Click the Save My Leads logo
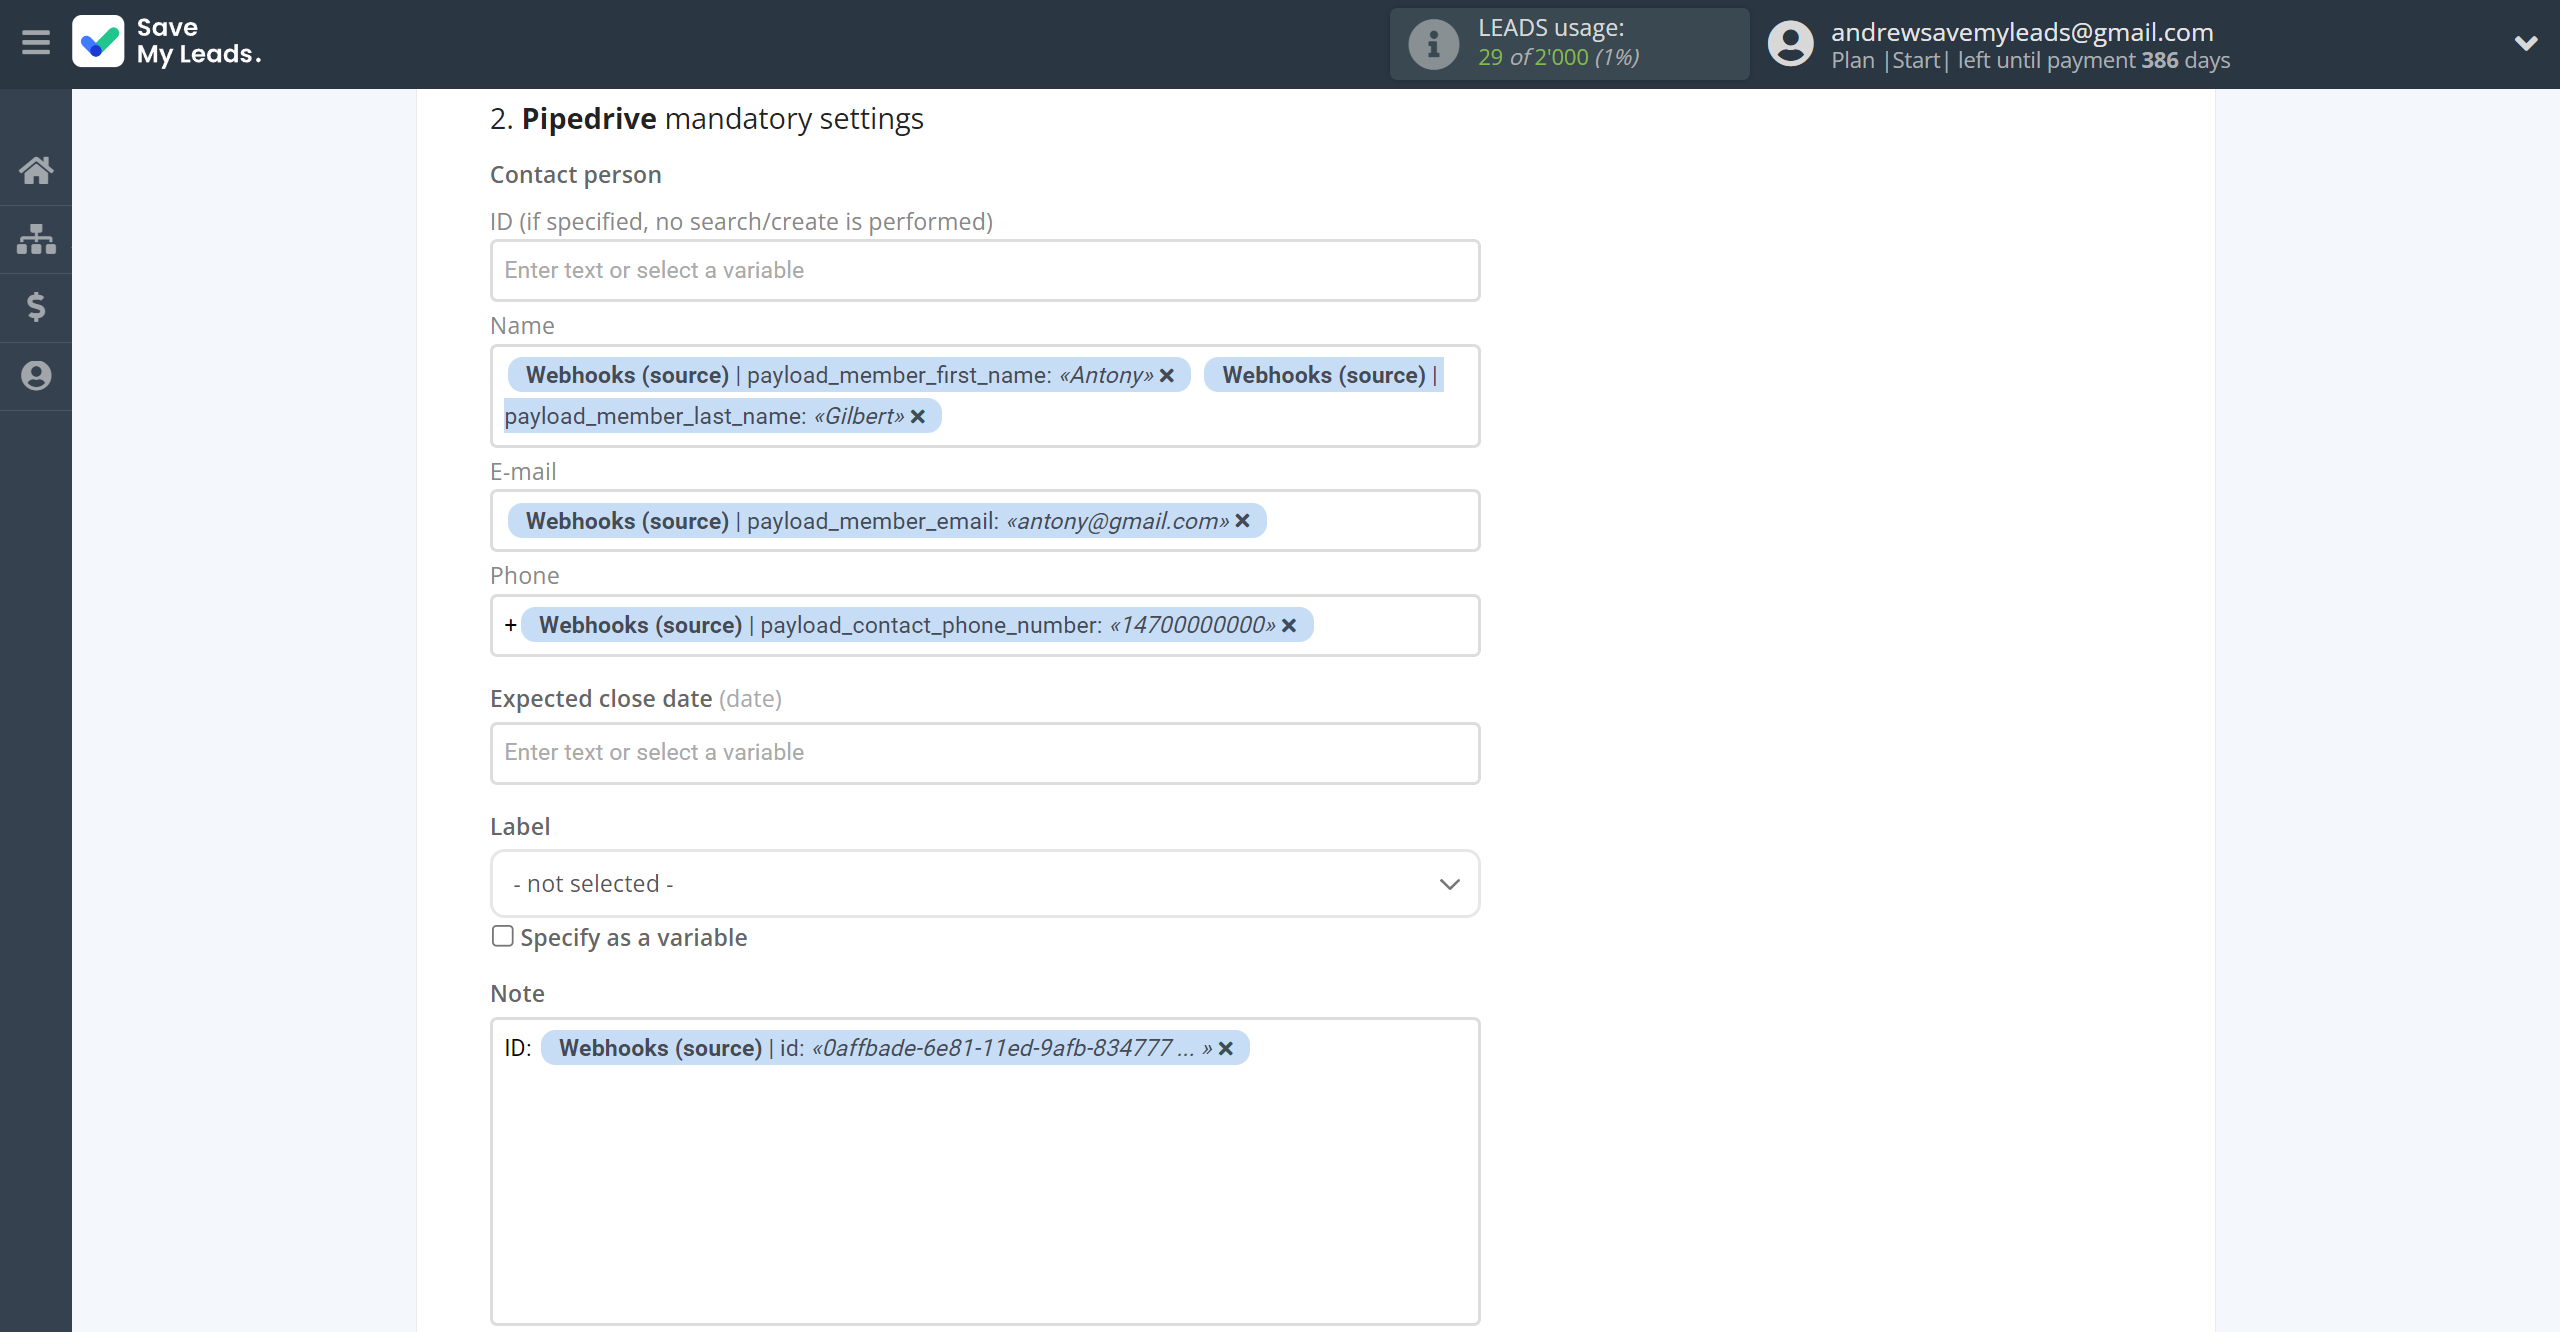The image size is (2560, 1332). pos(167,42)
